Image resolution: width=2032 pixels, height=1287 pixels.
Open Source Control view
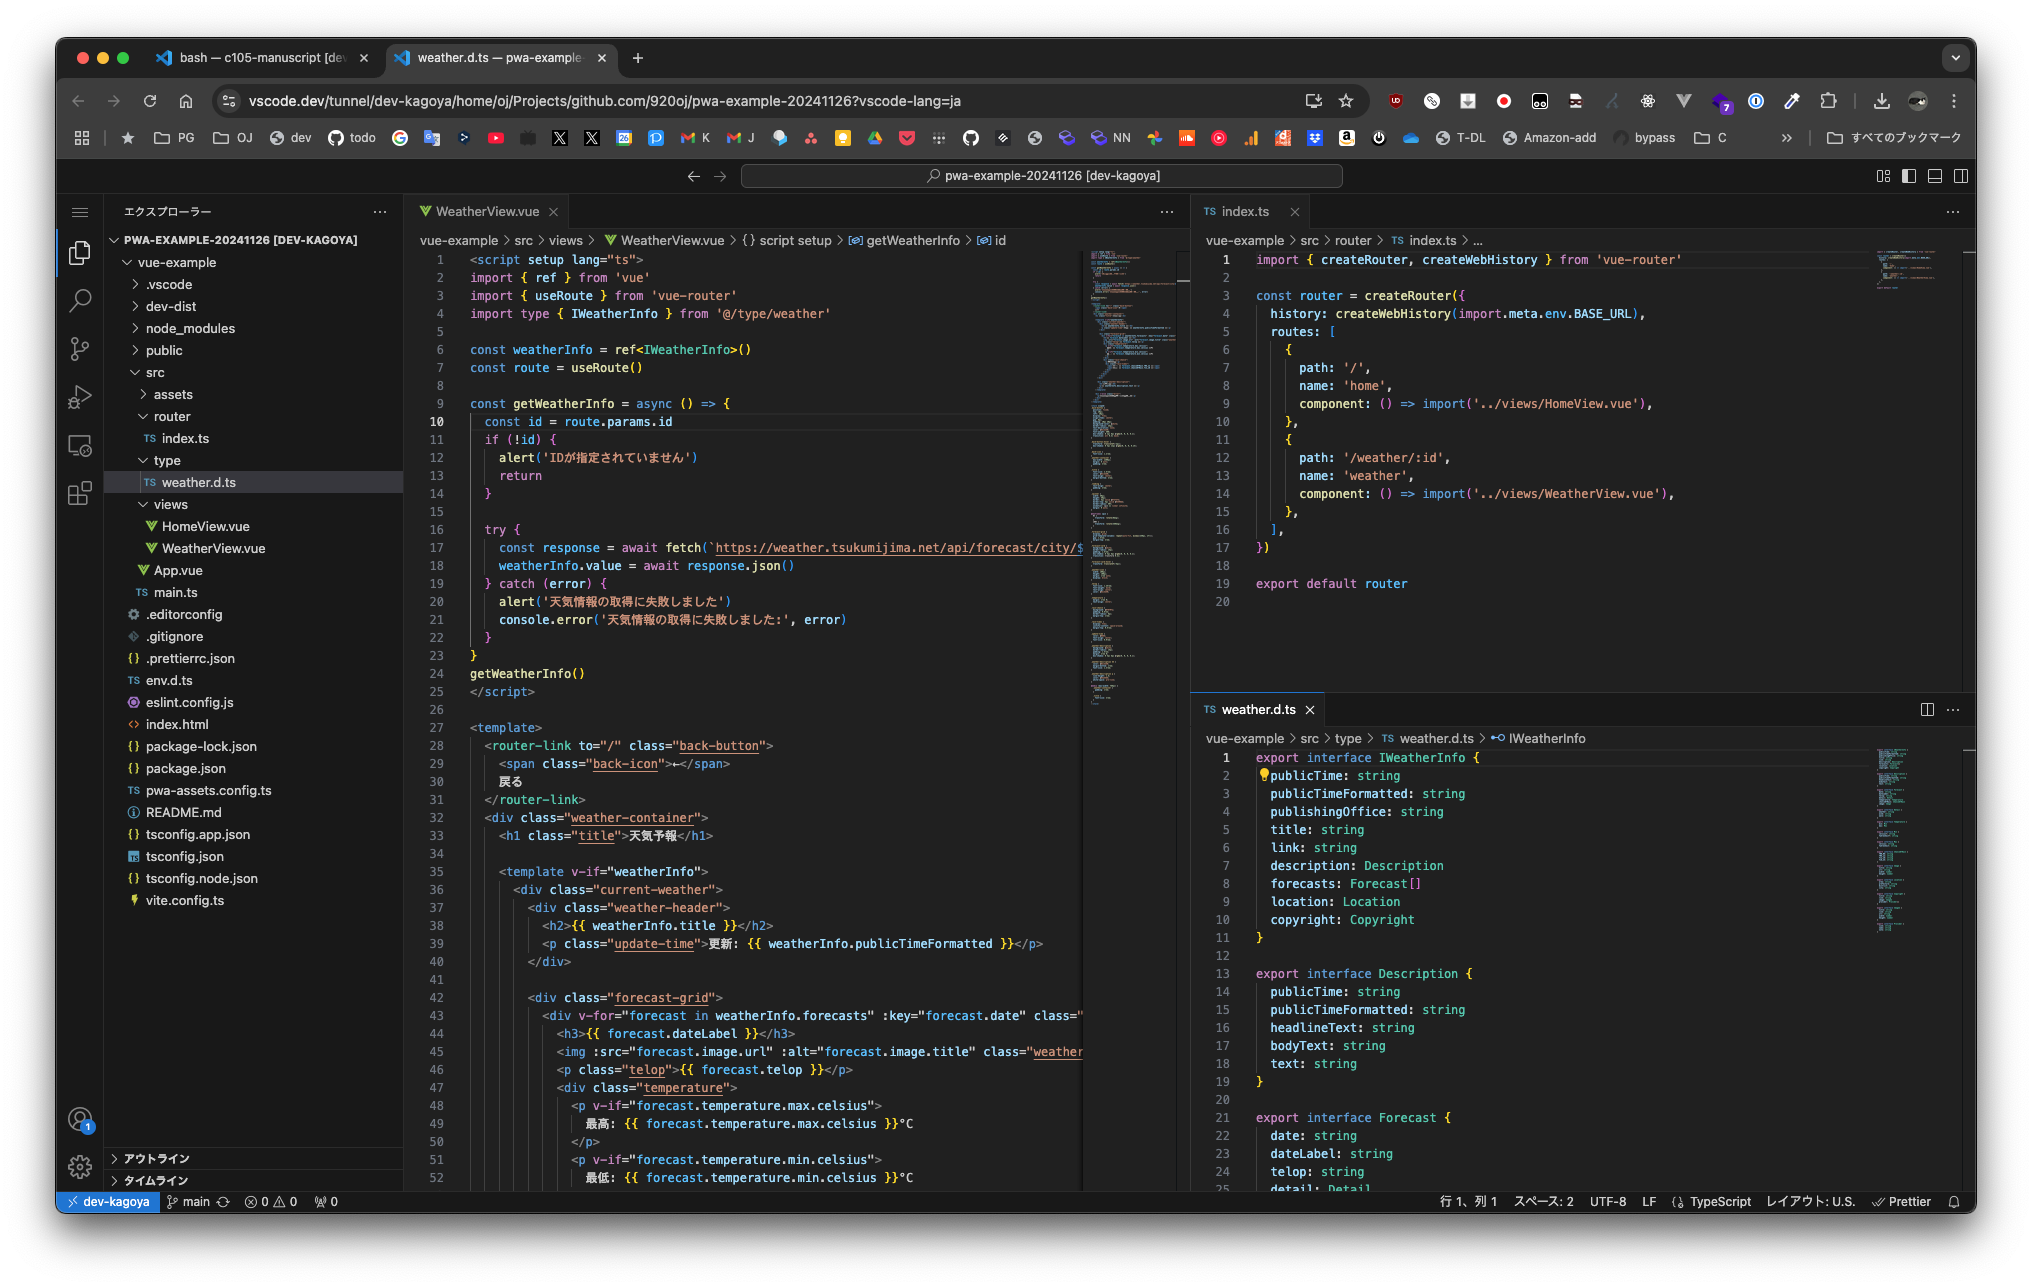coord(80,348)
